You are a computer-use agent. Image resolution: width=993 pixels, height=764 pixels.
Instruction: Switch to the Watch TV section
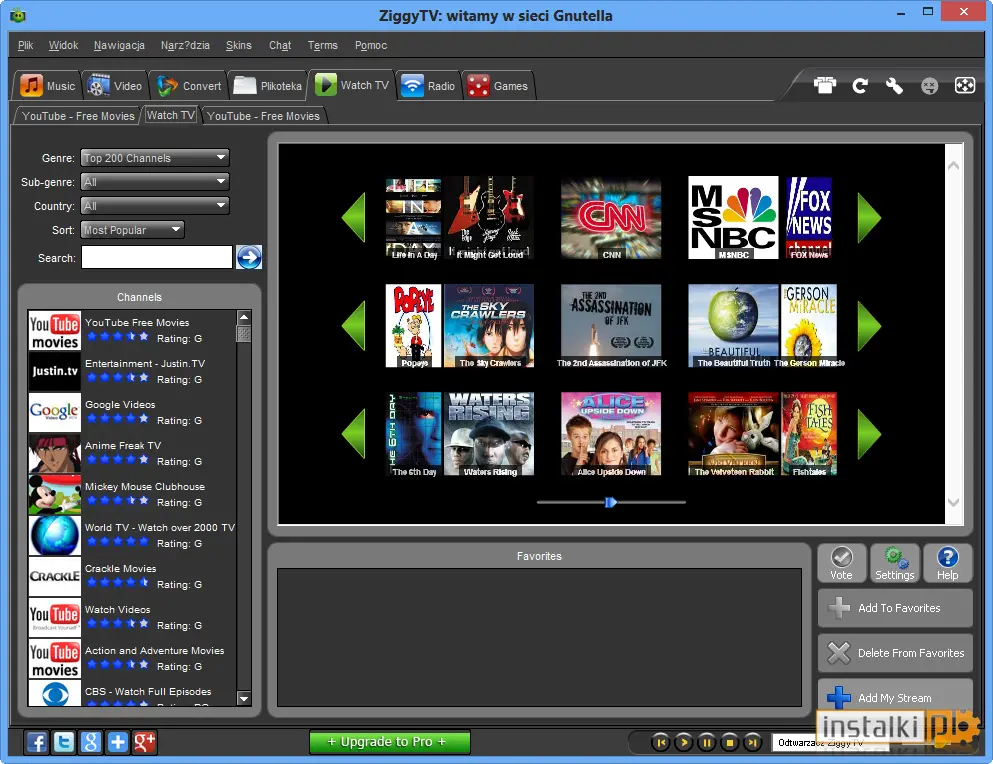coord(352,85)
